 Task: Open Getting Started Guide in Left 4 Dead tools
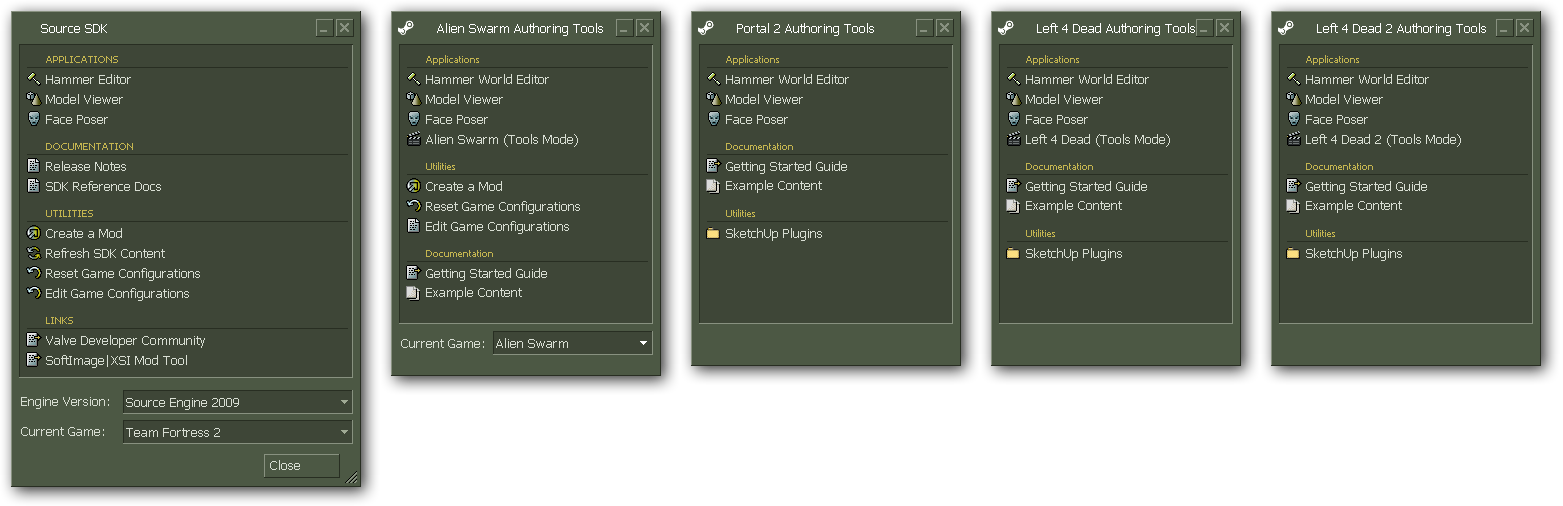(x=1086, y=186)
